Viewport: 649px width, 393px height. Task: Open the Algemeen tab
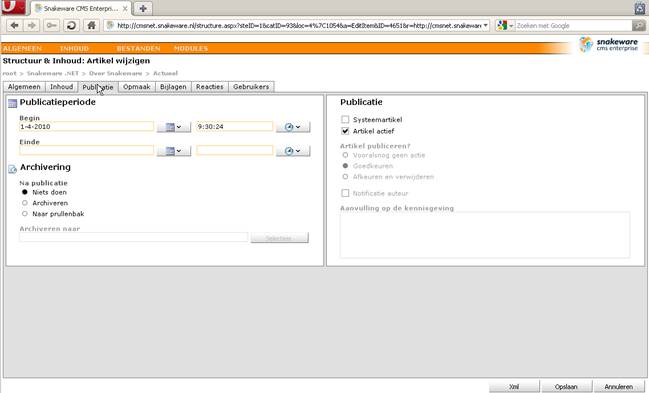click(x=24, y=87)
